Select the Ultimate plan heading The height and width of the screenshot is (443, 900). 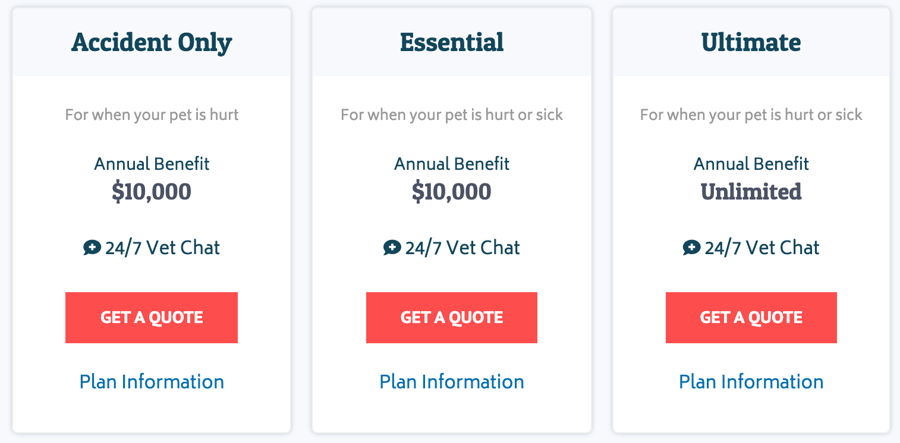click(x=751, y=43)
